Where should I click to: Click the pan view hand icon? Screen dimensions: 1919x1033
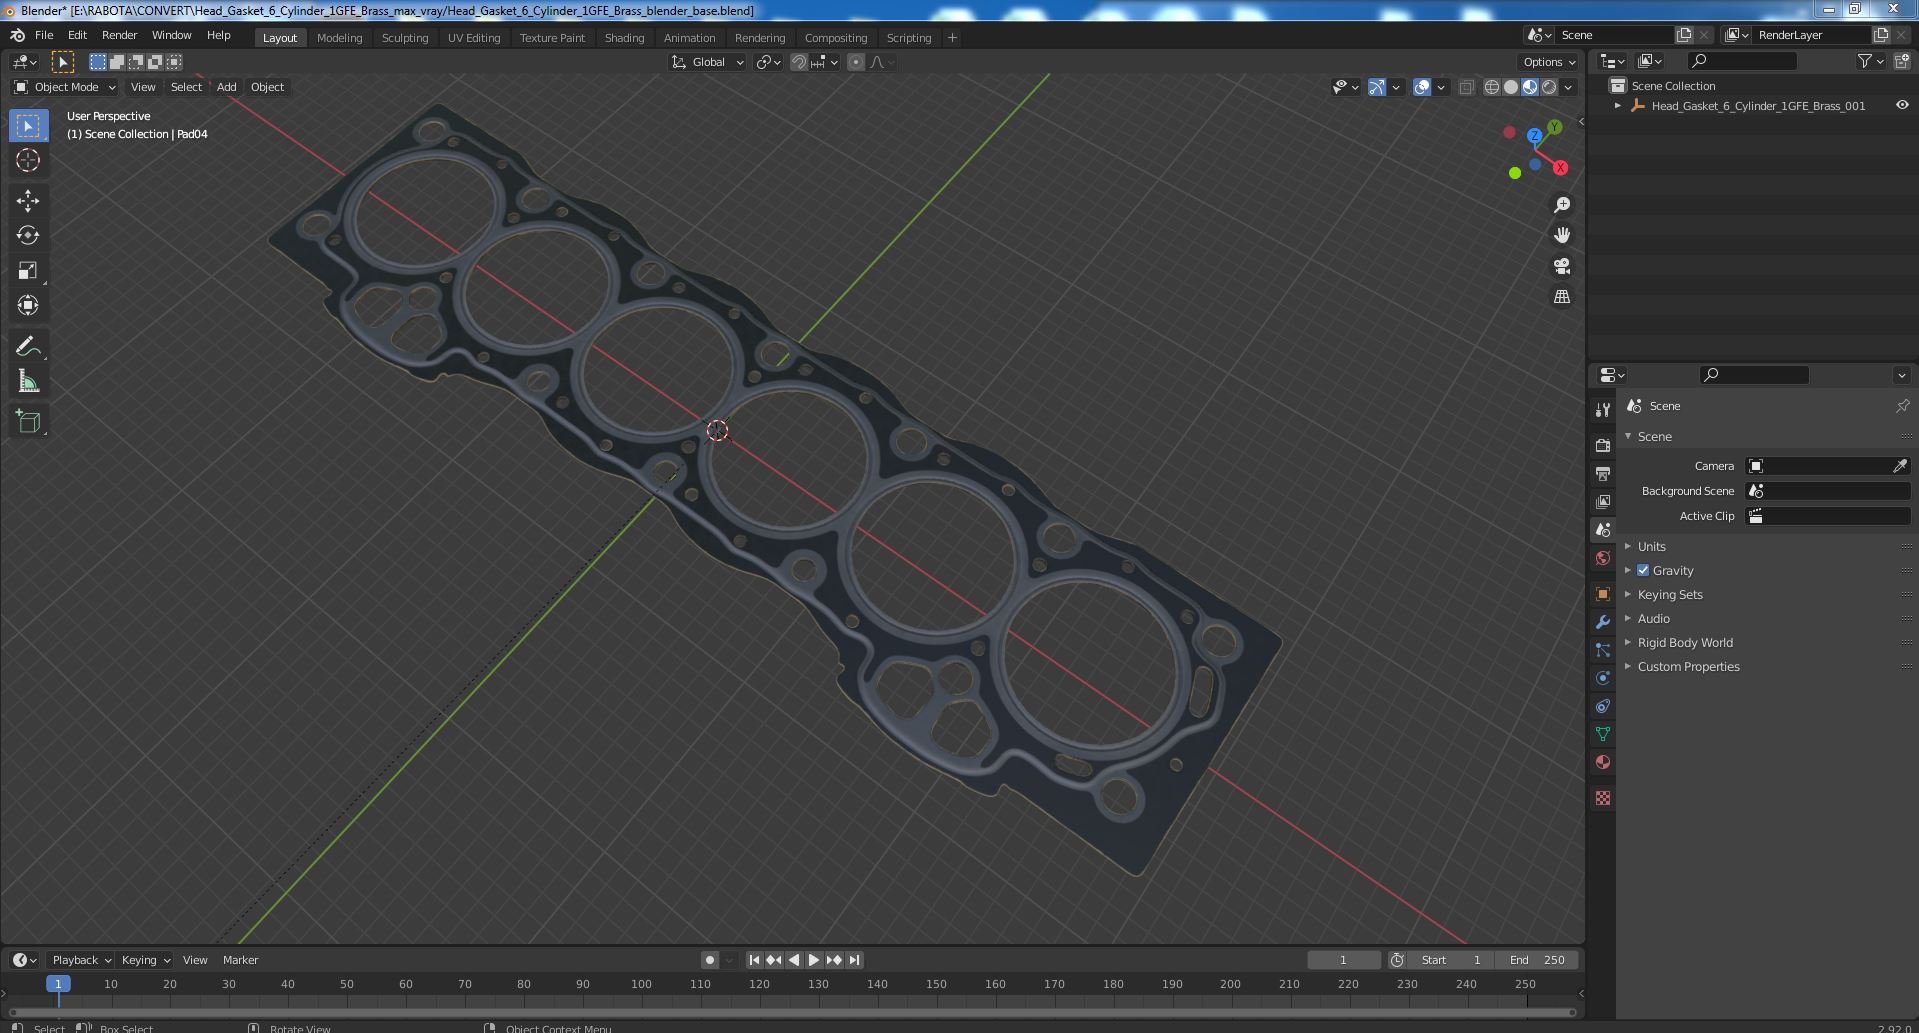(x=1561, y=235)
